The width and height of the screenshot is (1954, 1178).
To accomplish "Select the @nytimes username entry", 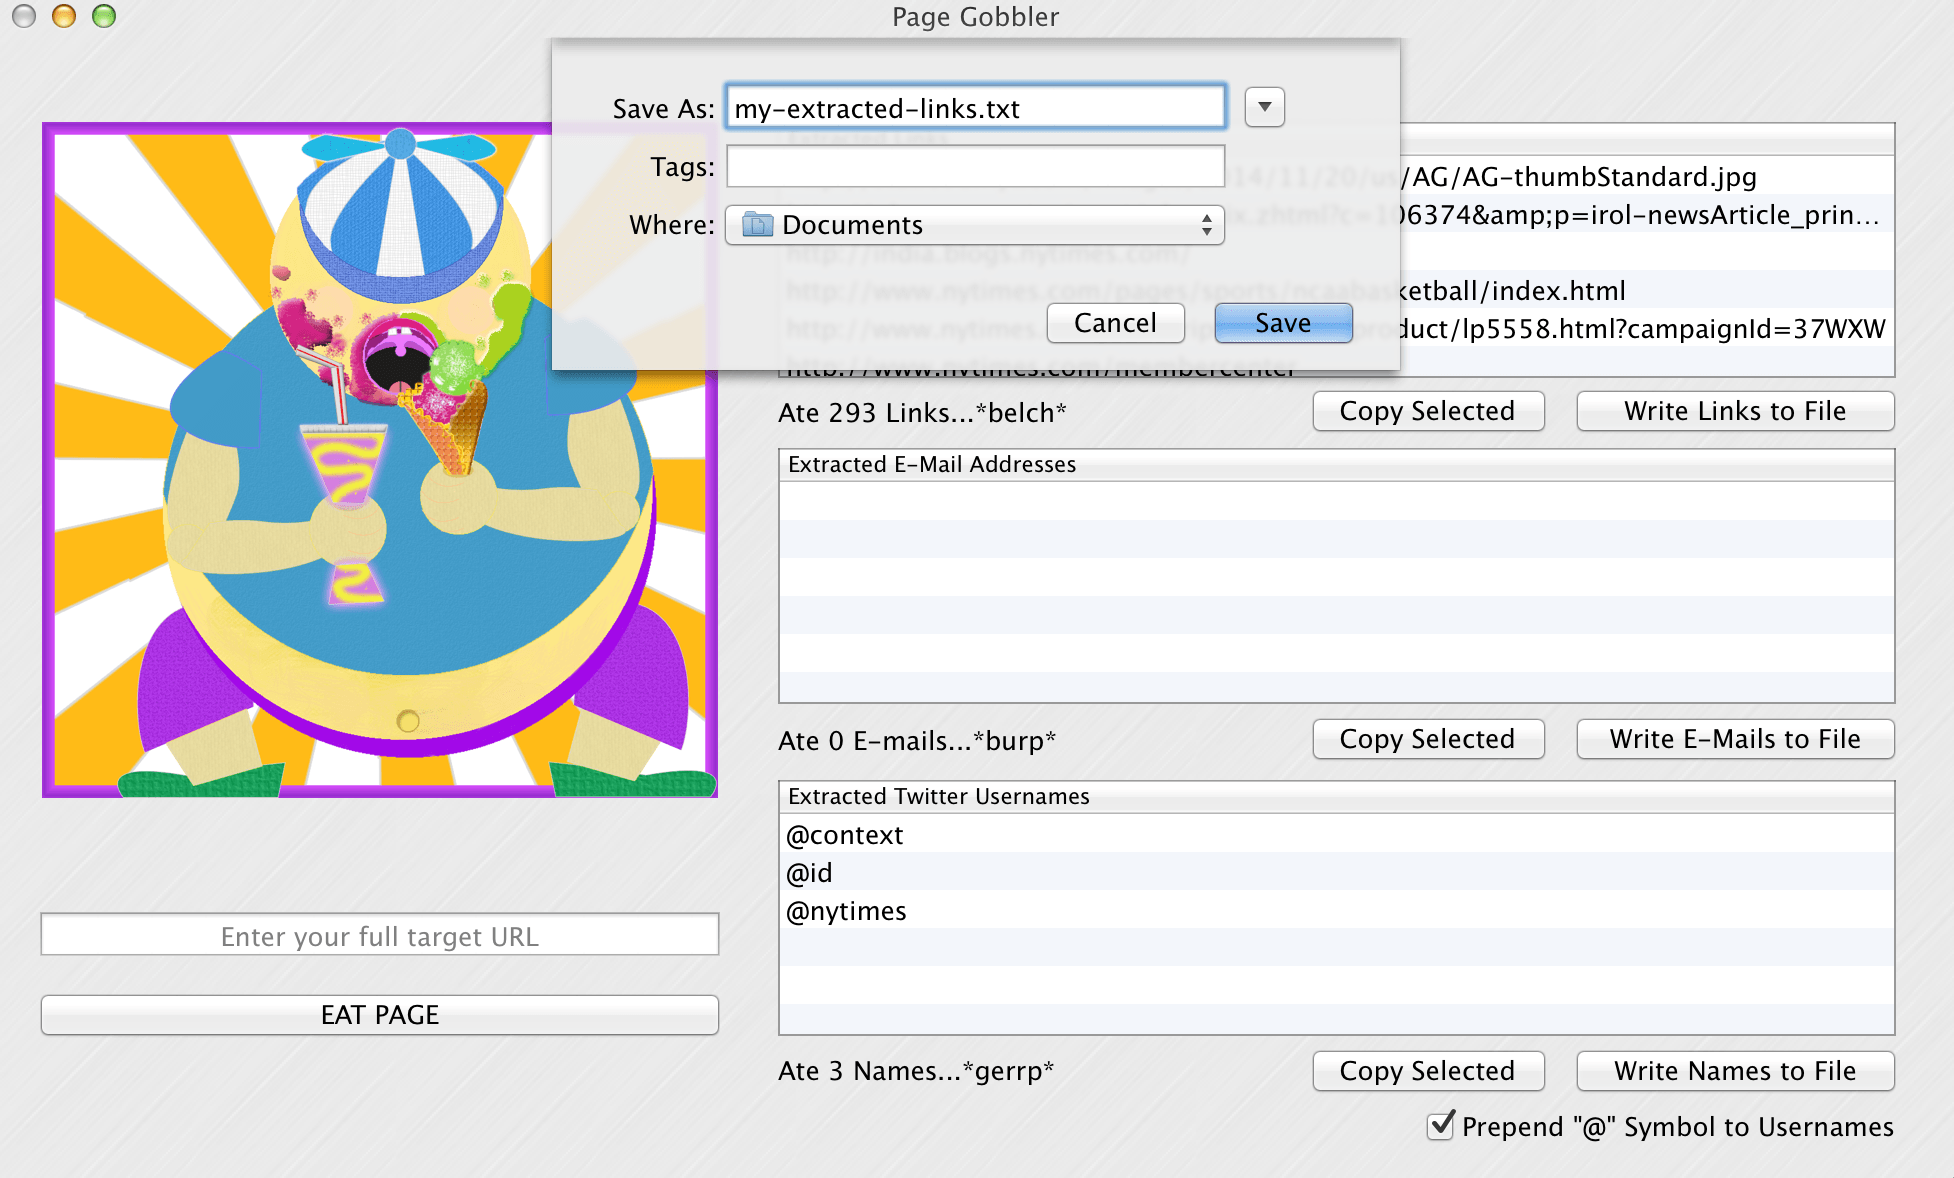I will (x=846, y=910).
